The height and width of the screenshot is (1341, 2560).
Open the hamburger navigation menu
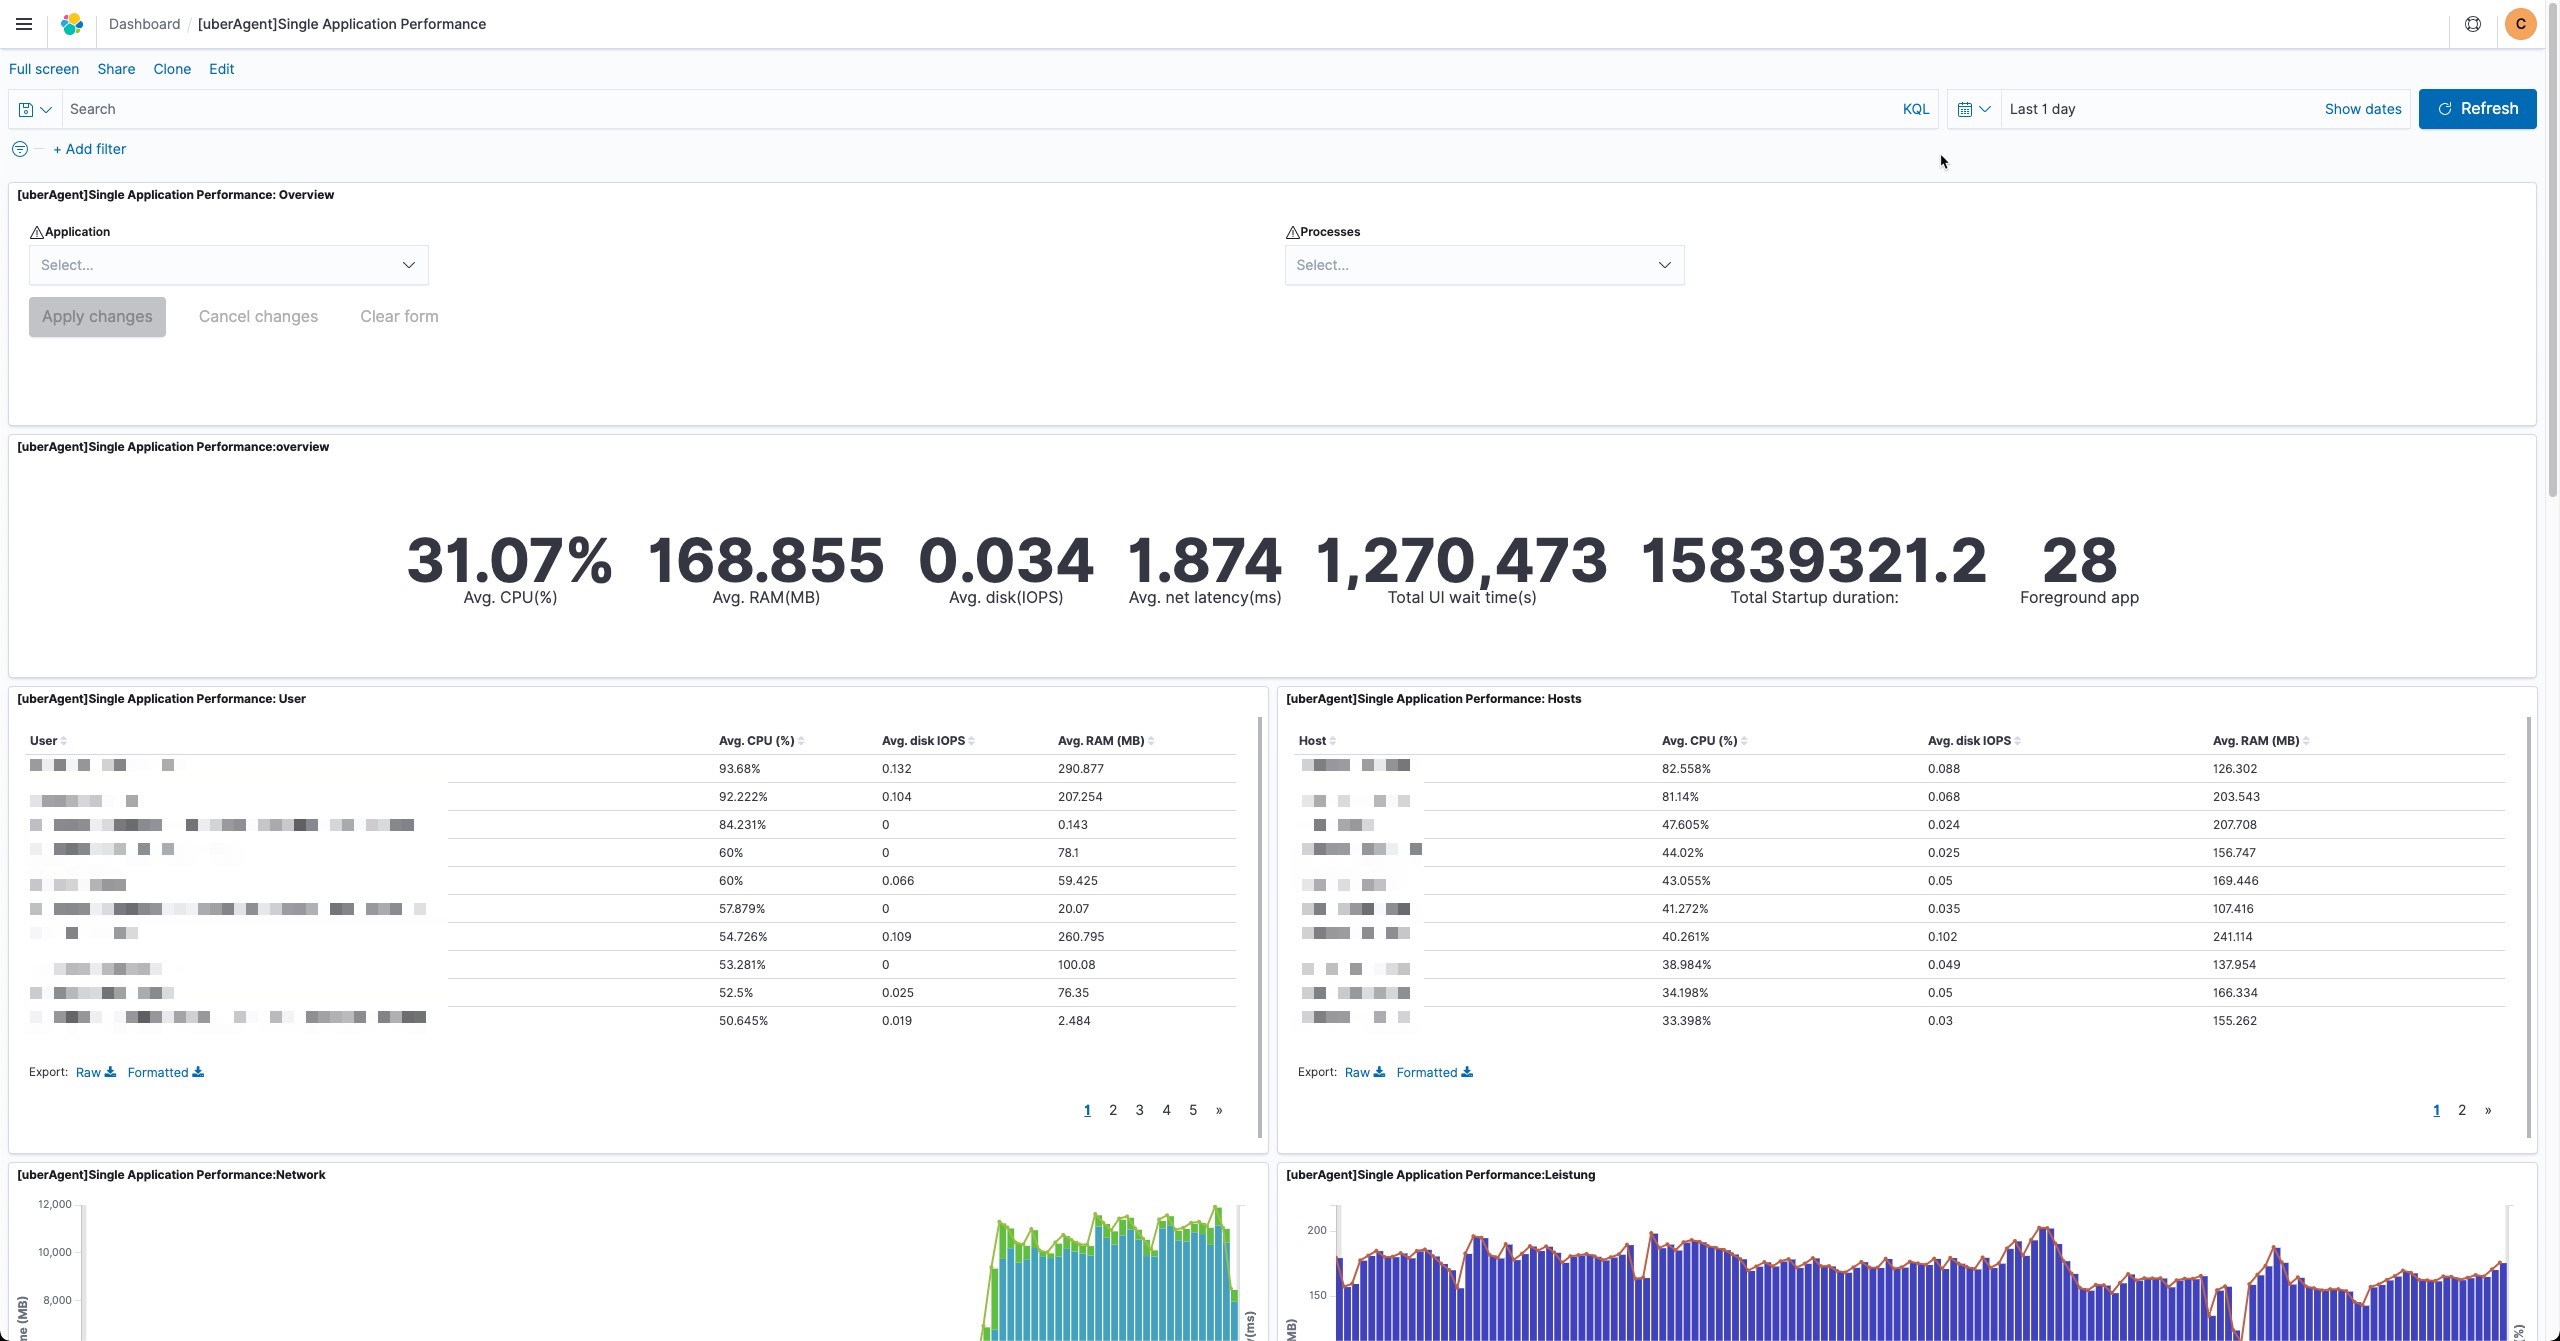[x=24, y=24]
